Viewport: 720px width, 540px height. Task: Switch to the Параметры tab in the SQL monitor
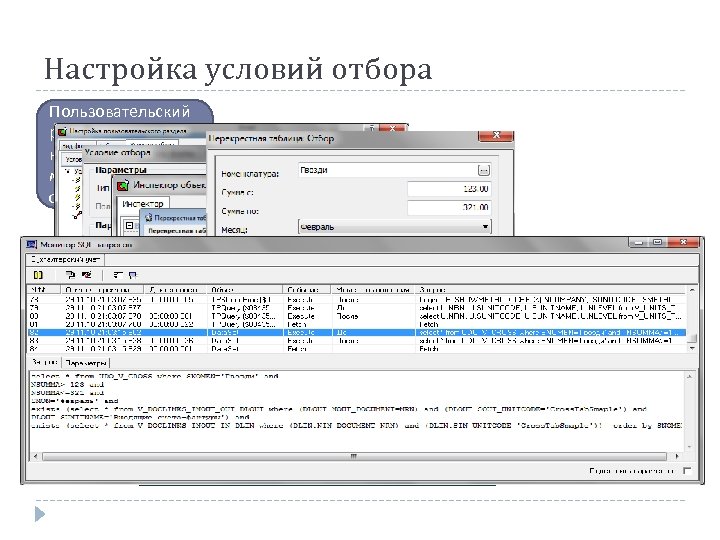(86, 363)
